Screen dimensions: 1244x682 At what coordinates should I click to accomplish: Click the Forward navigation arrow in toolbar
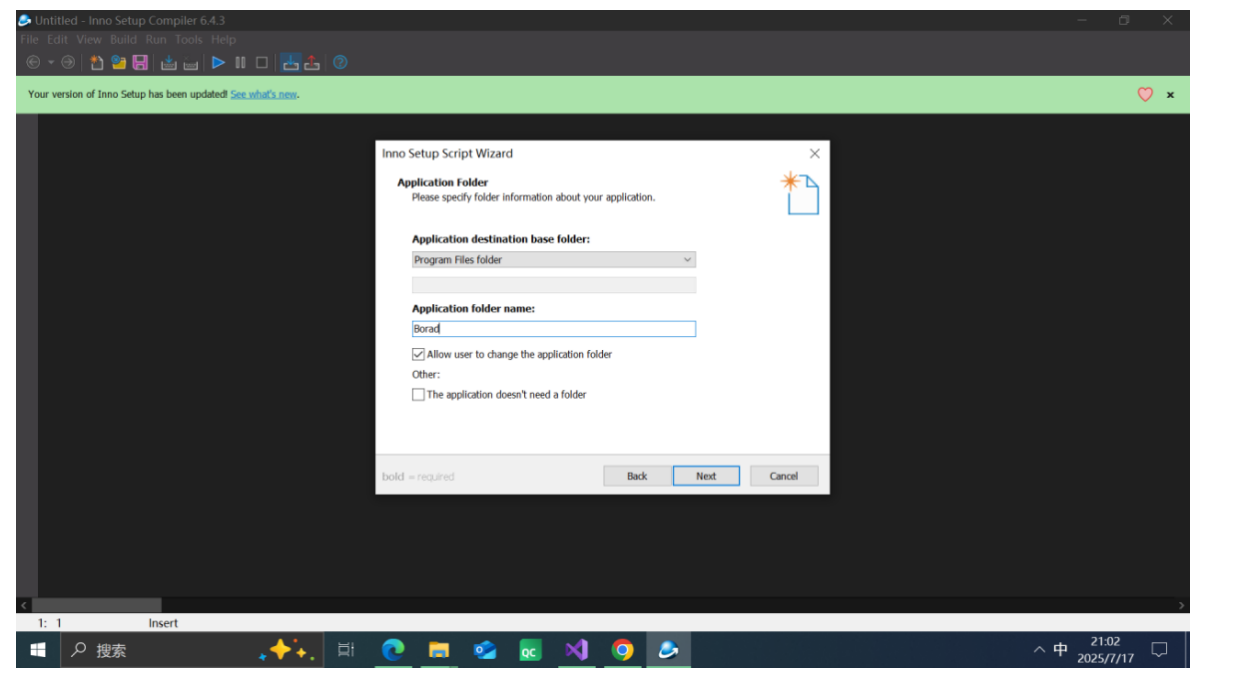click(x=68, y=62)
